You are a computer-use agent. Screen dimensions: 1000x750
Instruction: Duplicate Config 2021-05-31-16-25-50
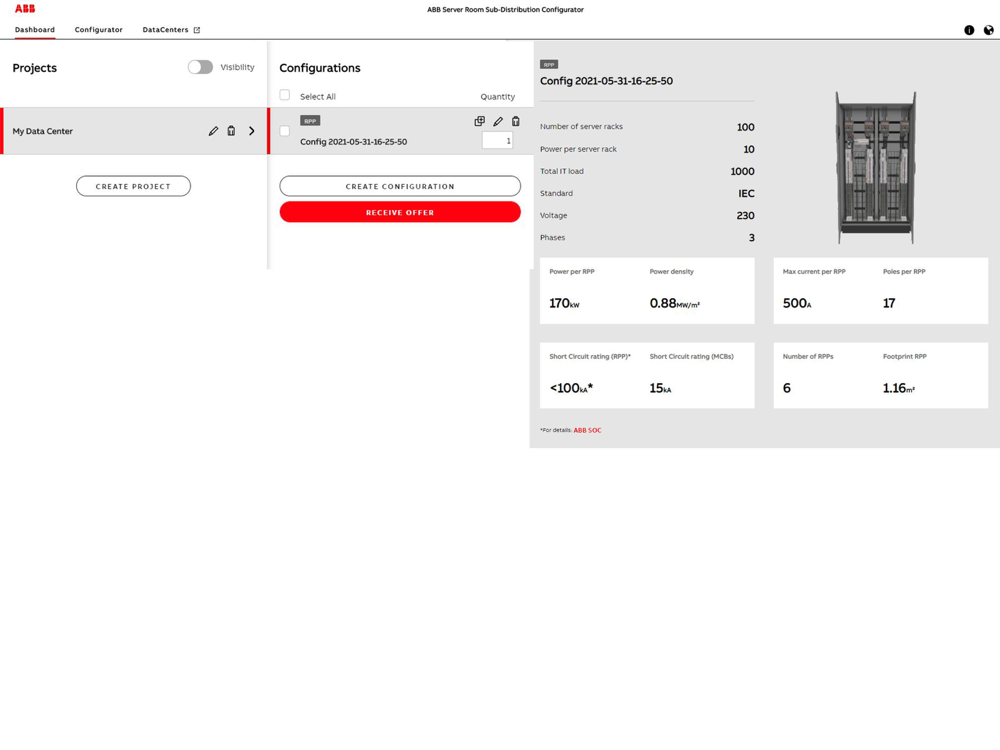point(480,121)
